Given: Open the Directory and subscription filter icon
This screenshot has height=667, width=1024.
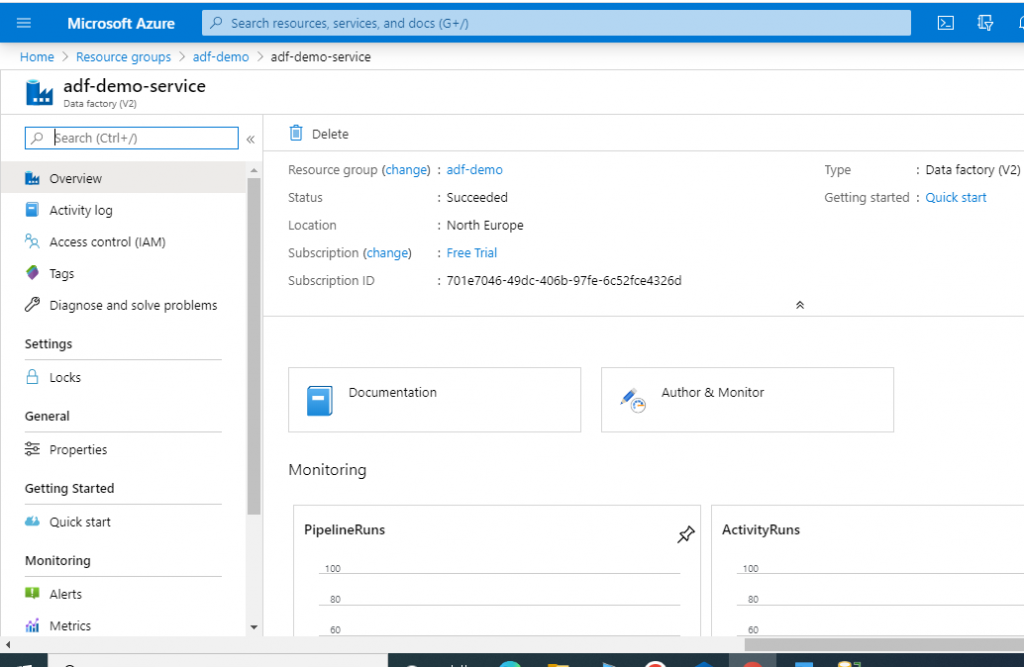Looking at the screenshot, I should click(985, 23).
